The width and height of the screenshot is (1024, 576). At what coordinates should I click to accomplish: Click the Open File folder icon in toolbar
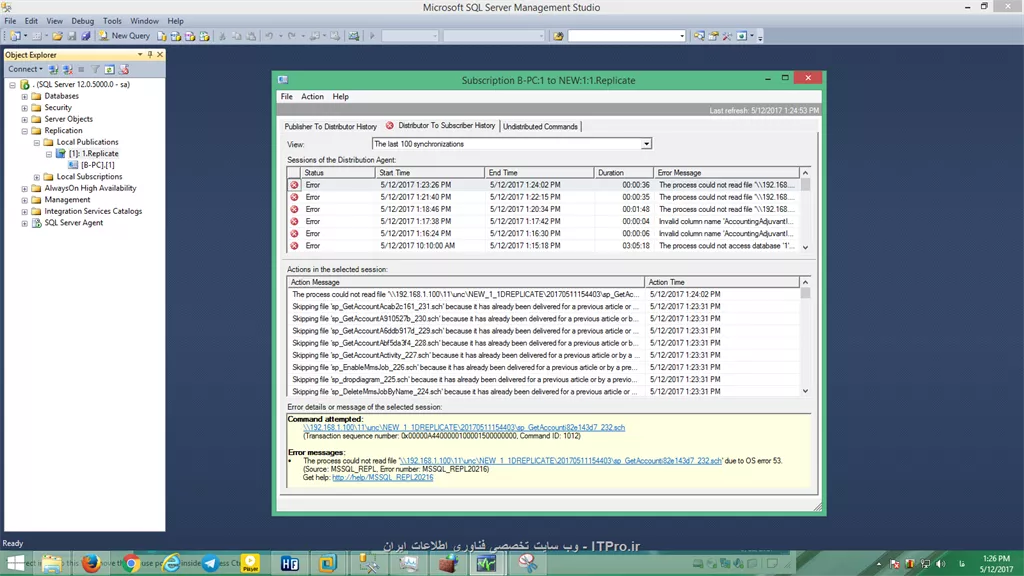[x=57, y=36]
